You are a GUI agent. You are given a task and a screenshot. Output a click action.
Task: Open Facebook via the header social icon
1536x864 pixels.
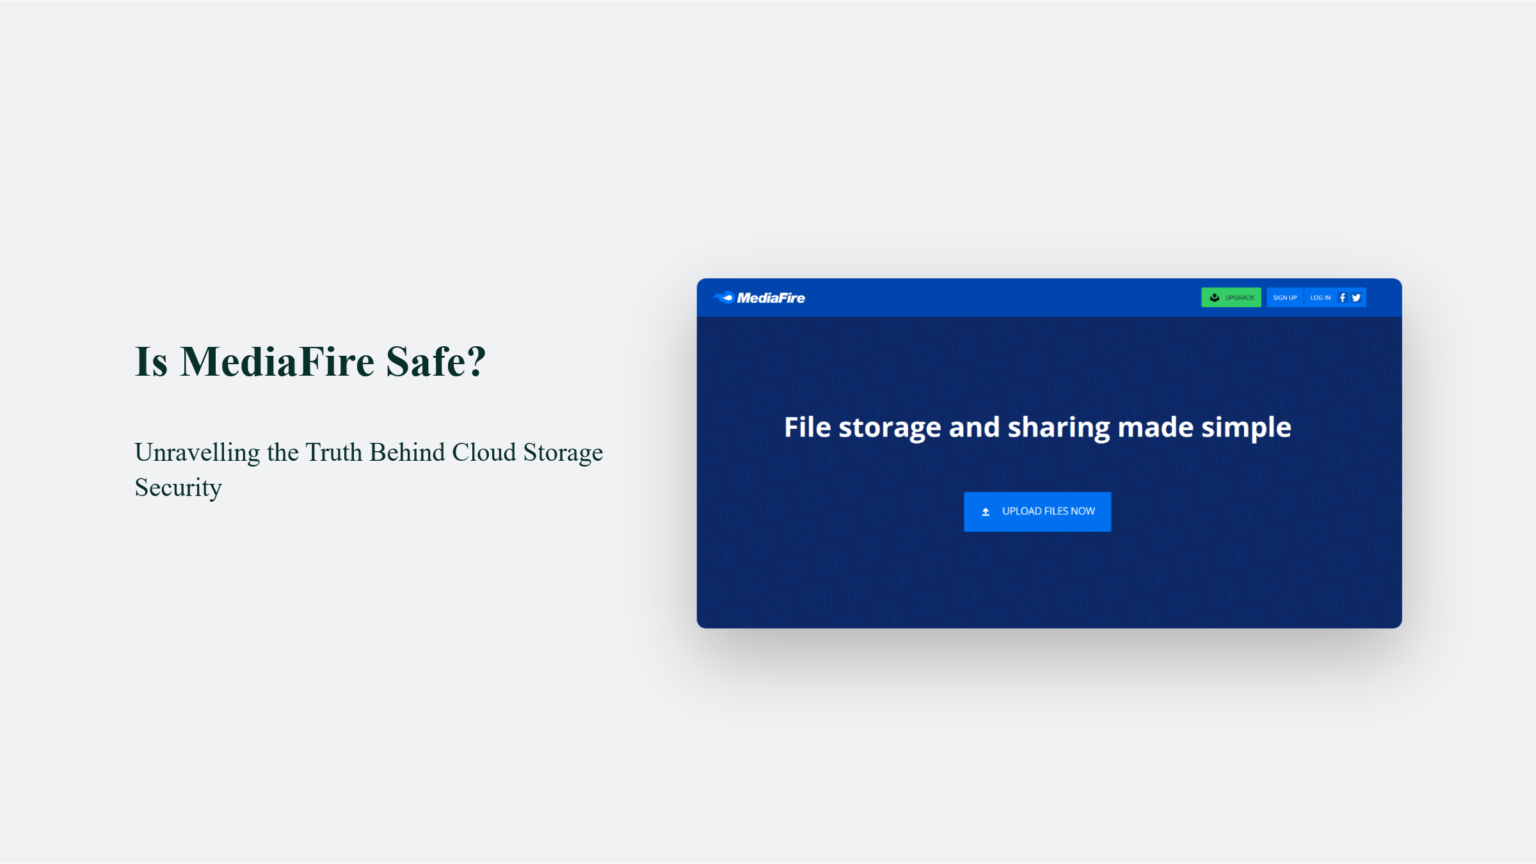click(x=1343, y=297)
